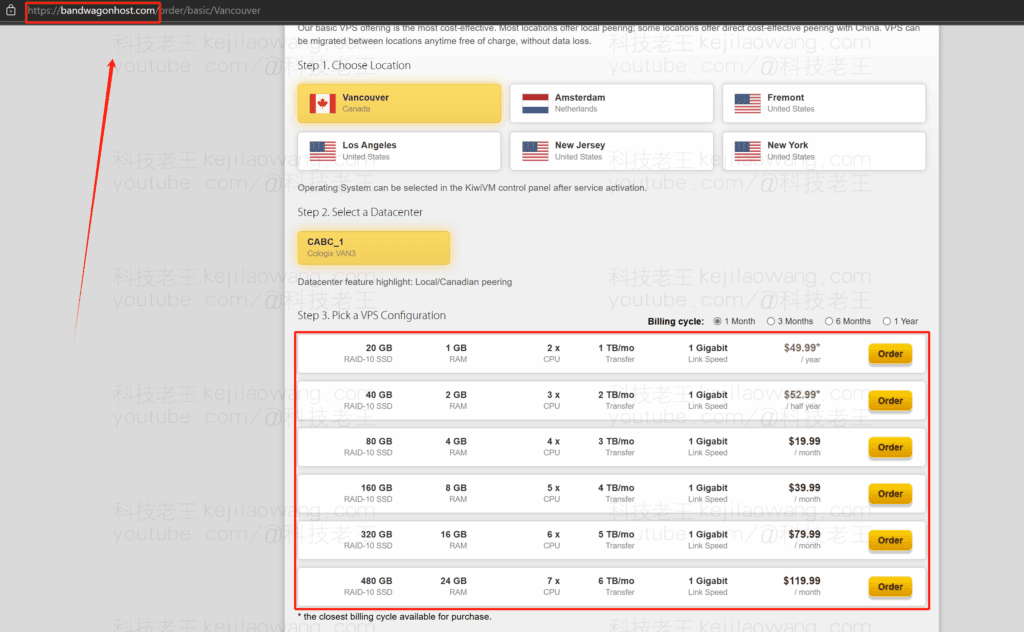Select the Fremont United States location
The width and height of the screenshot is (1024, 632).
point(824,103)
